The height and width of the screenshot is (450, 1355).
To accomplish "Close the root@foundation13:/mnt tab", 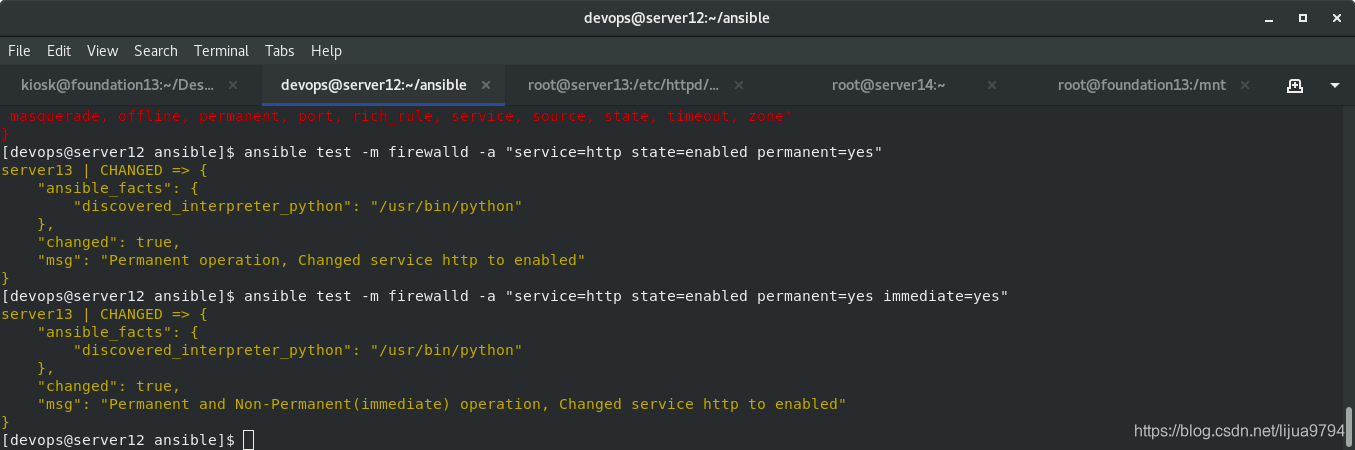I will click(x=1247, y=85).
